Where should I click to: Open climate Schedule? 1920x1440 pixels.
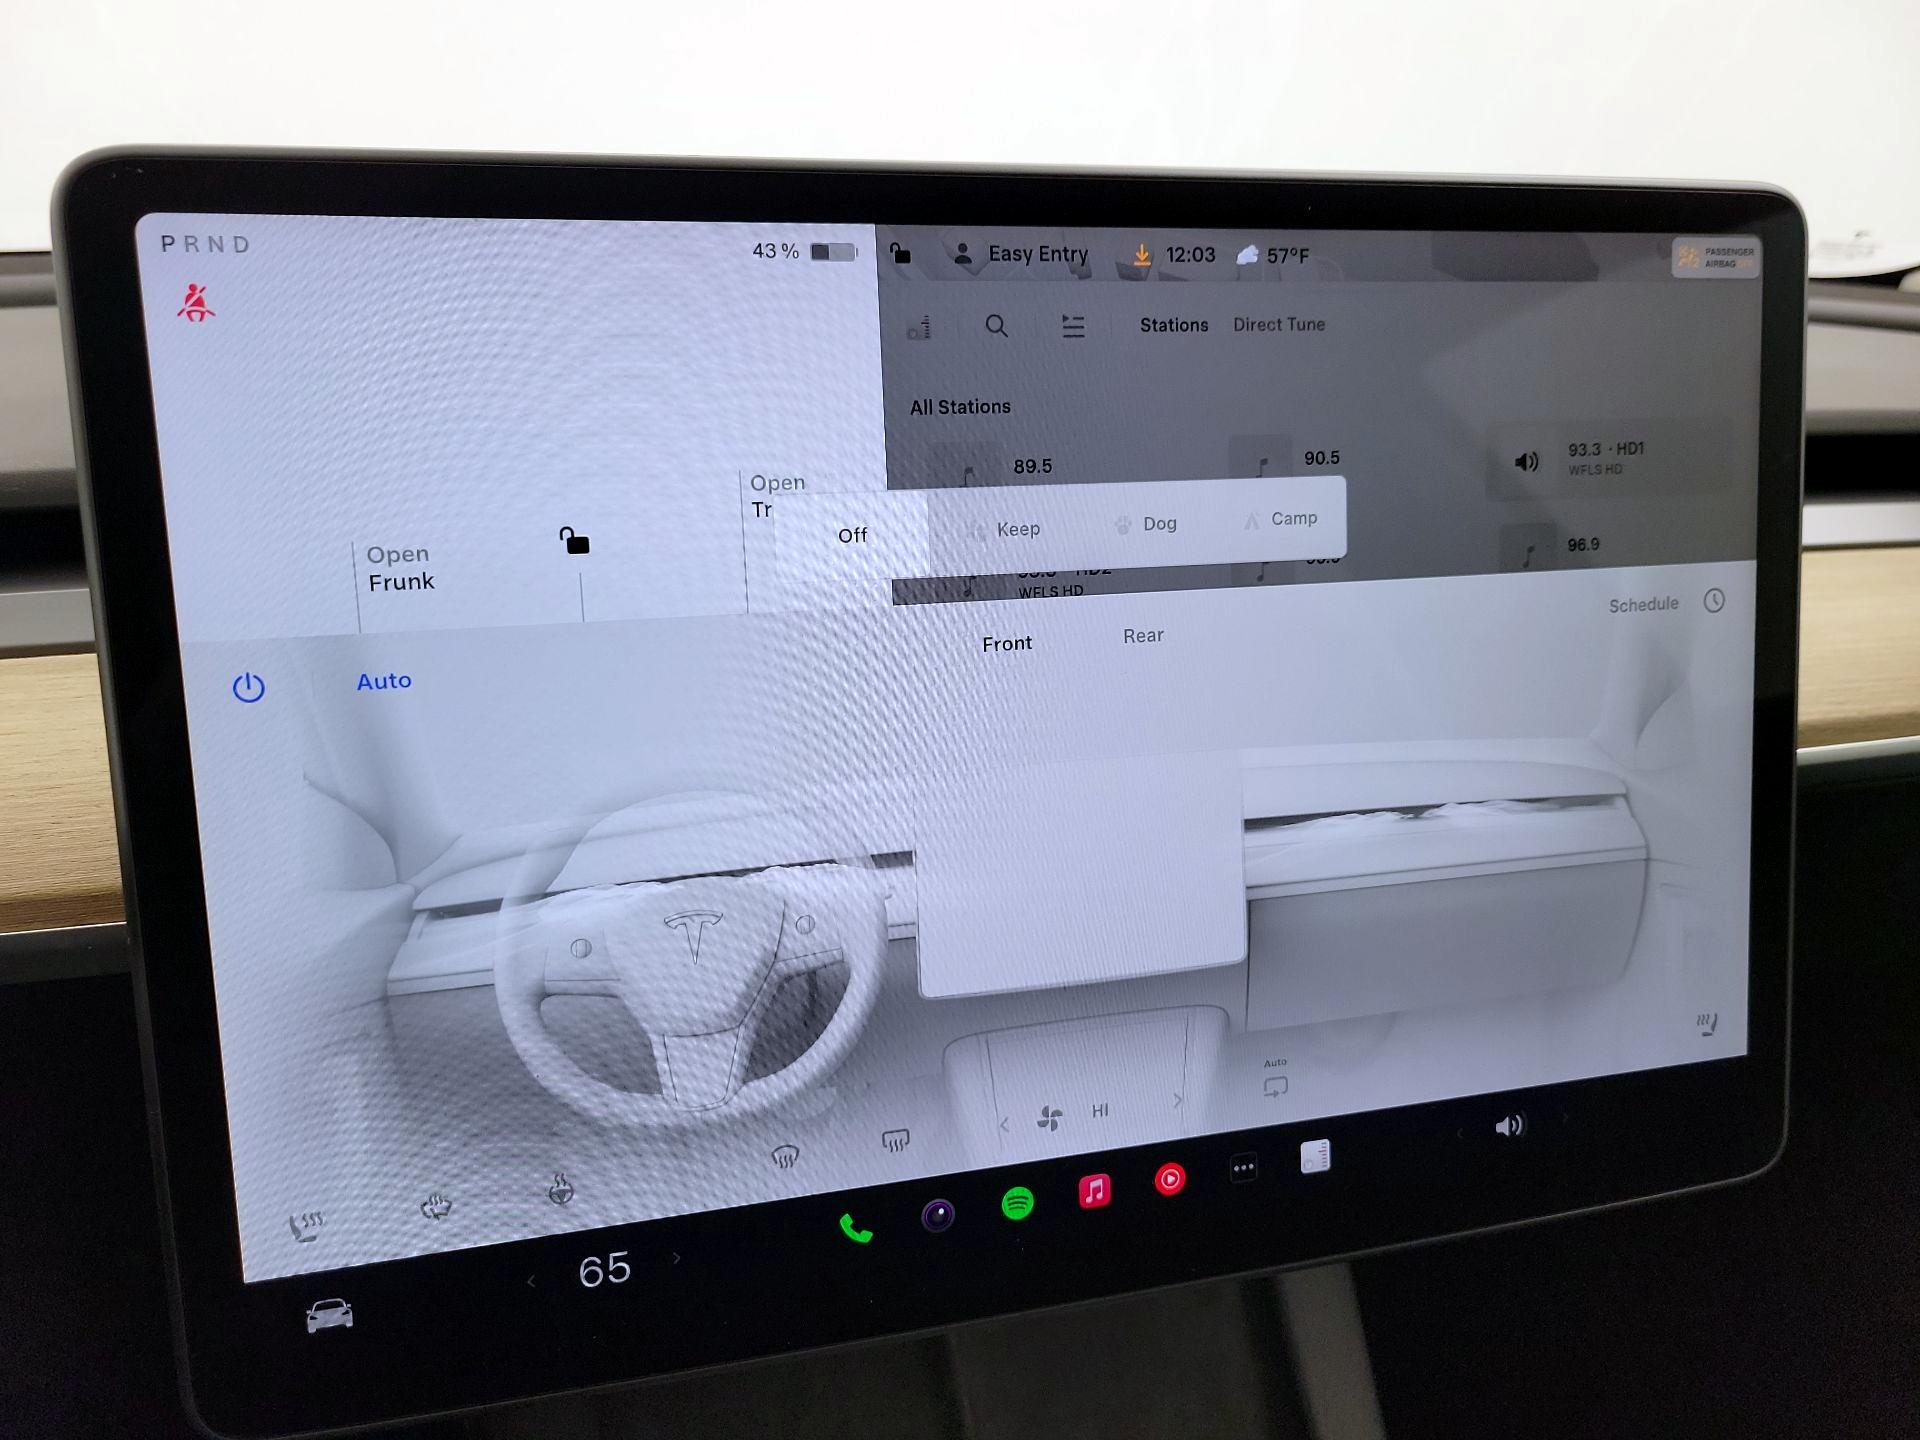1643,605
